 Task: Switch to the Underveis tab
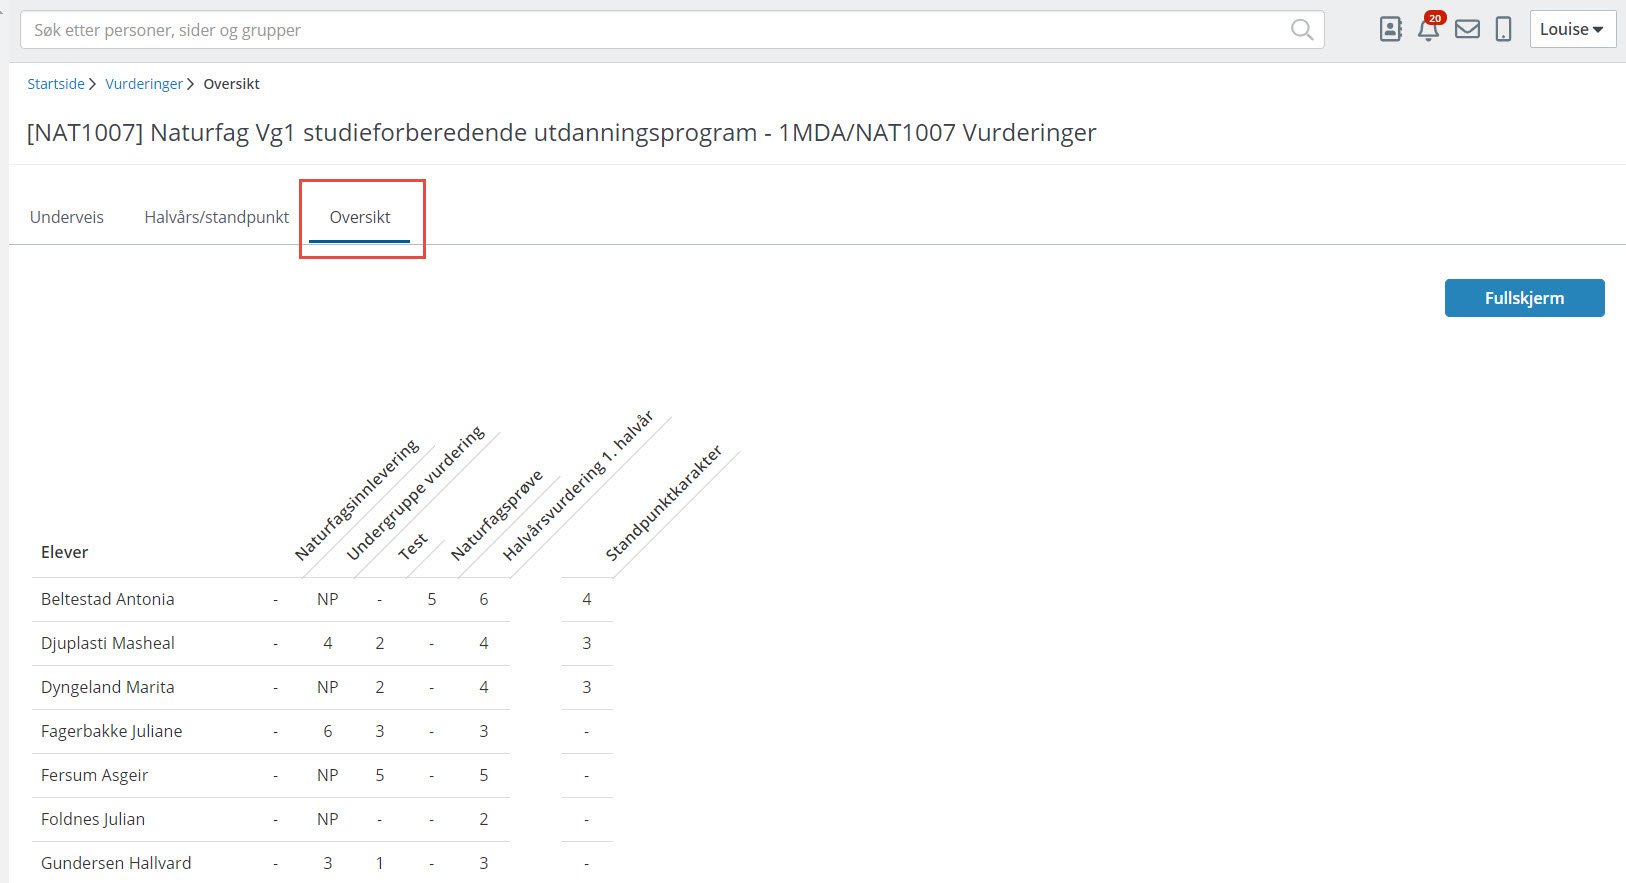pyautogui.click(x=67, y=217)
